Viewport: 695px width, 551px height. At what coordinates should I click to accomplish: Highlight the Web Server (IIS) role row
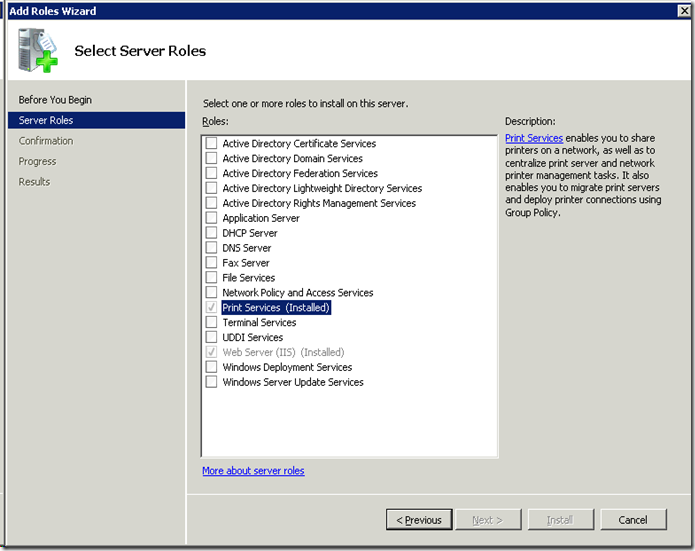tap(283, 352)
